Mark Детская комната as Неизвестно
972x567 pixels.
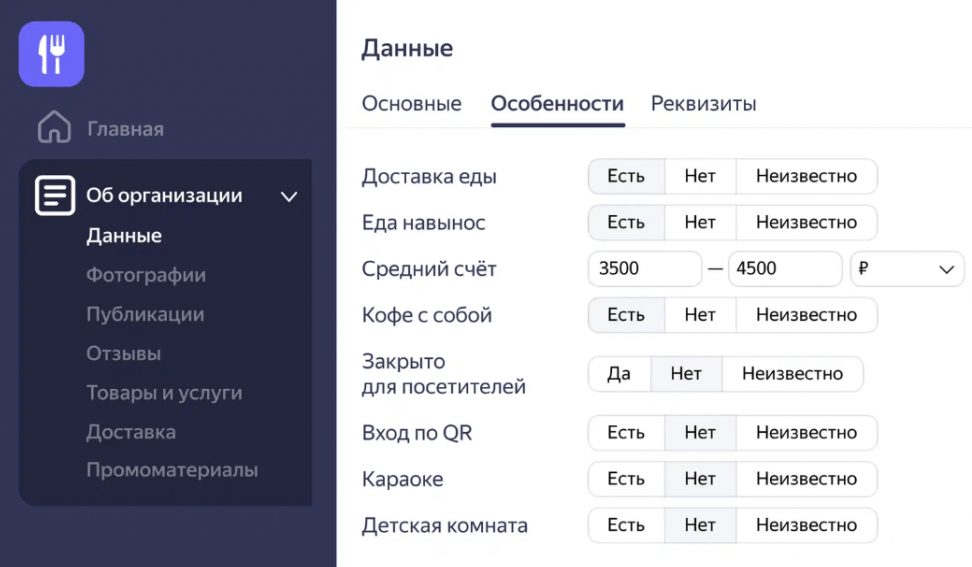click(806, 525)
